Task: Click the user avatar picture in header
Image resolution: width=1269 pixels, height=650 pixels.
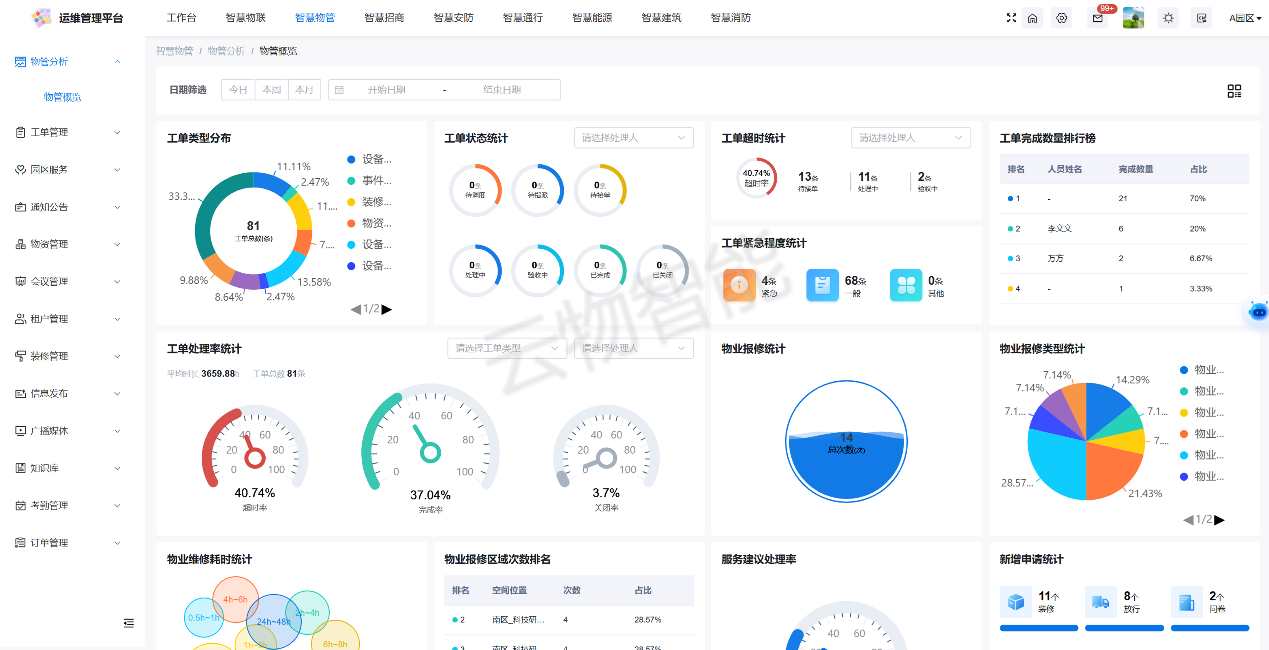Action: pyautogui.click(x=1133, y=18)
